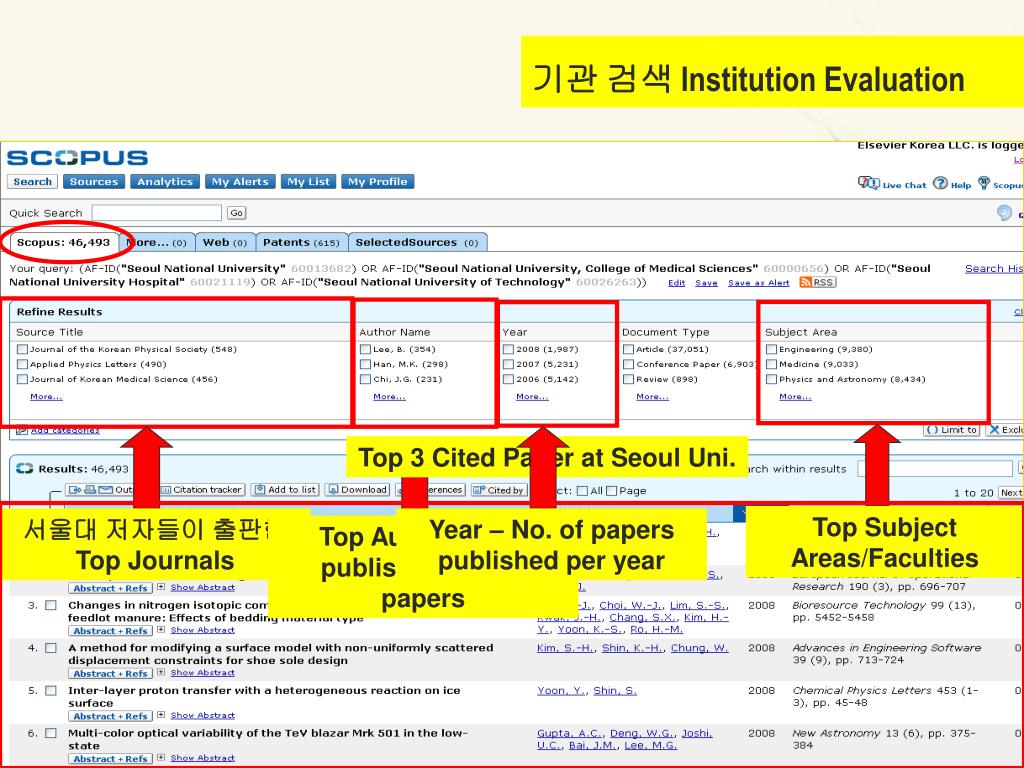Tick Select All checkbox
Image resolution: width=1024 pixels, height=768 pixels.
[583, 491]
